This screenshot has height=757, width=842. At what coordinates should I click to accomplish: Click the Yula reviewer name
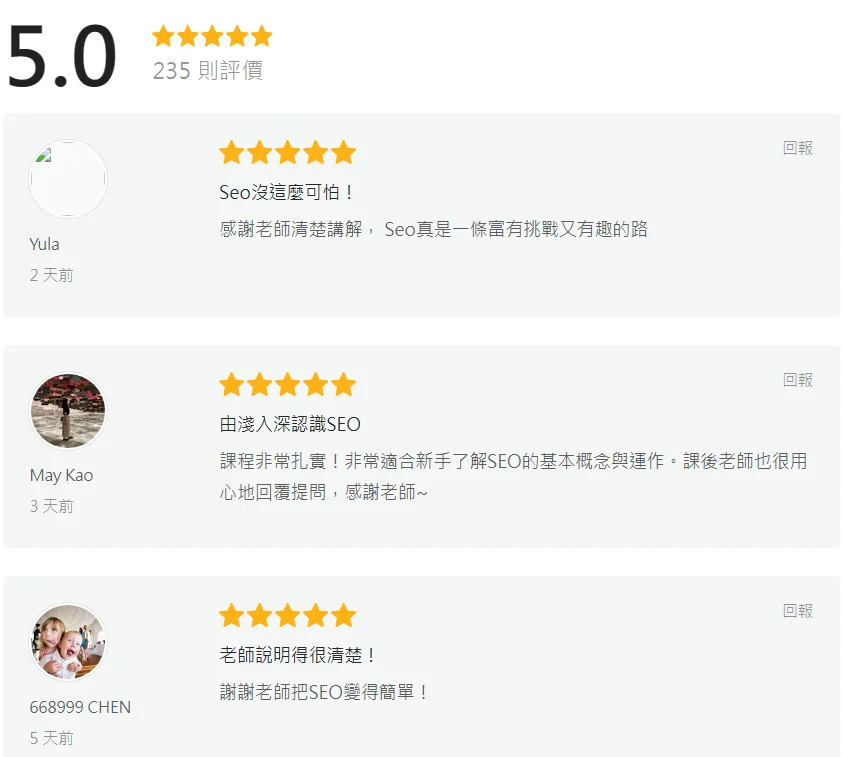pos(45,244)
